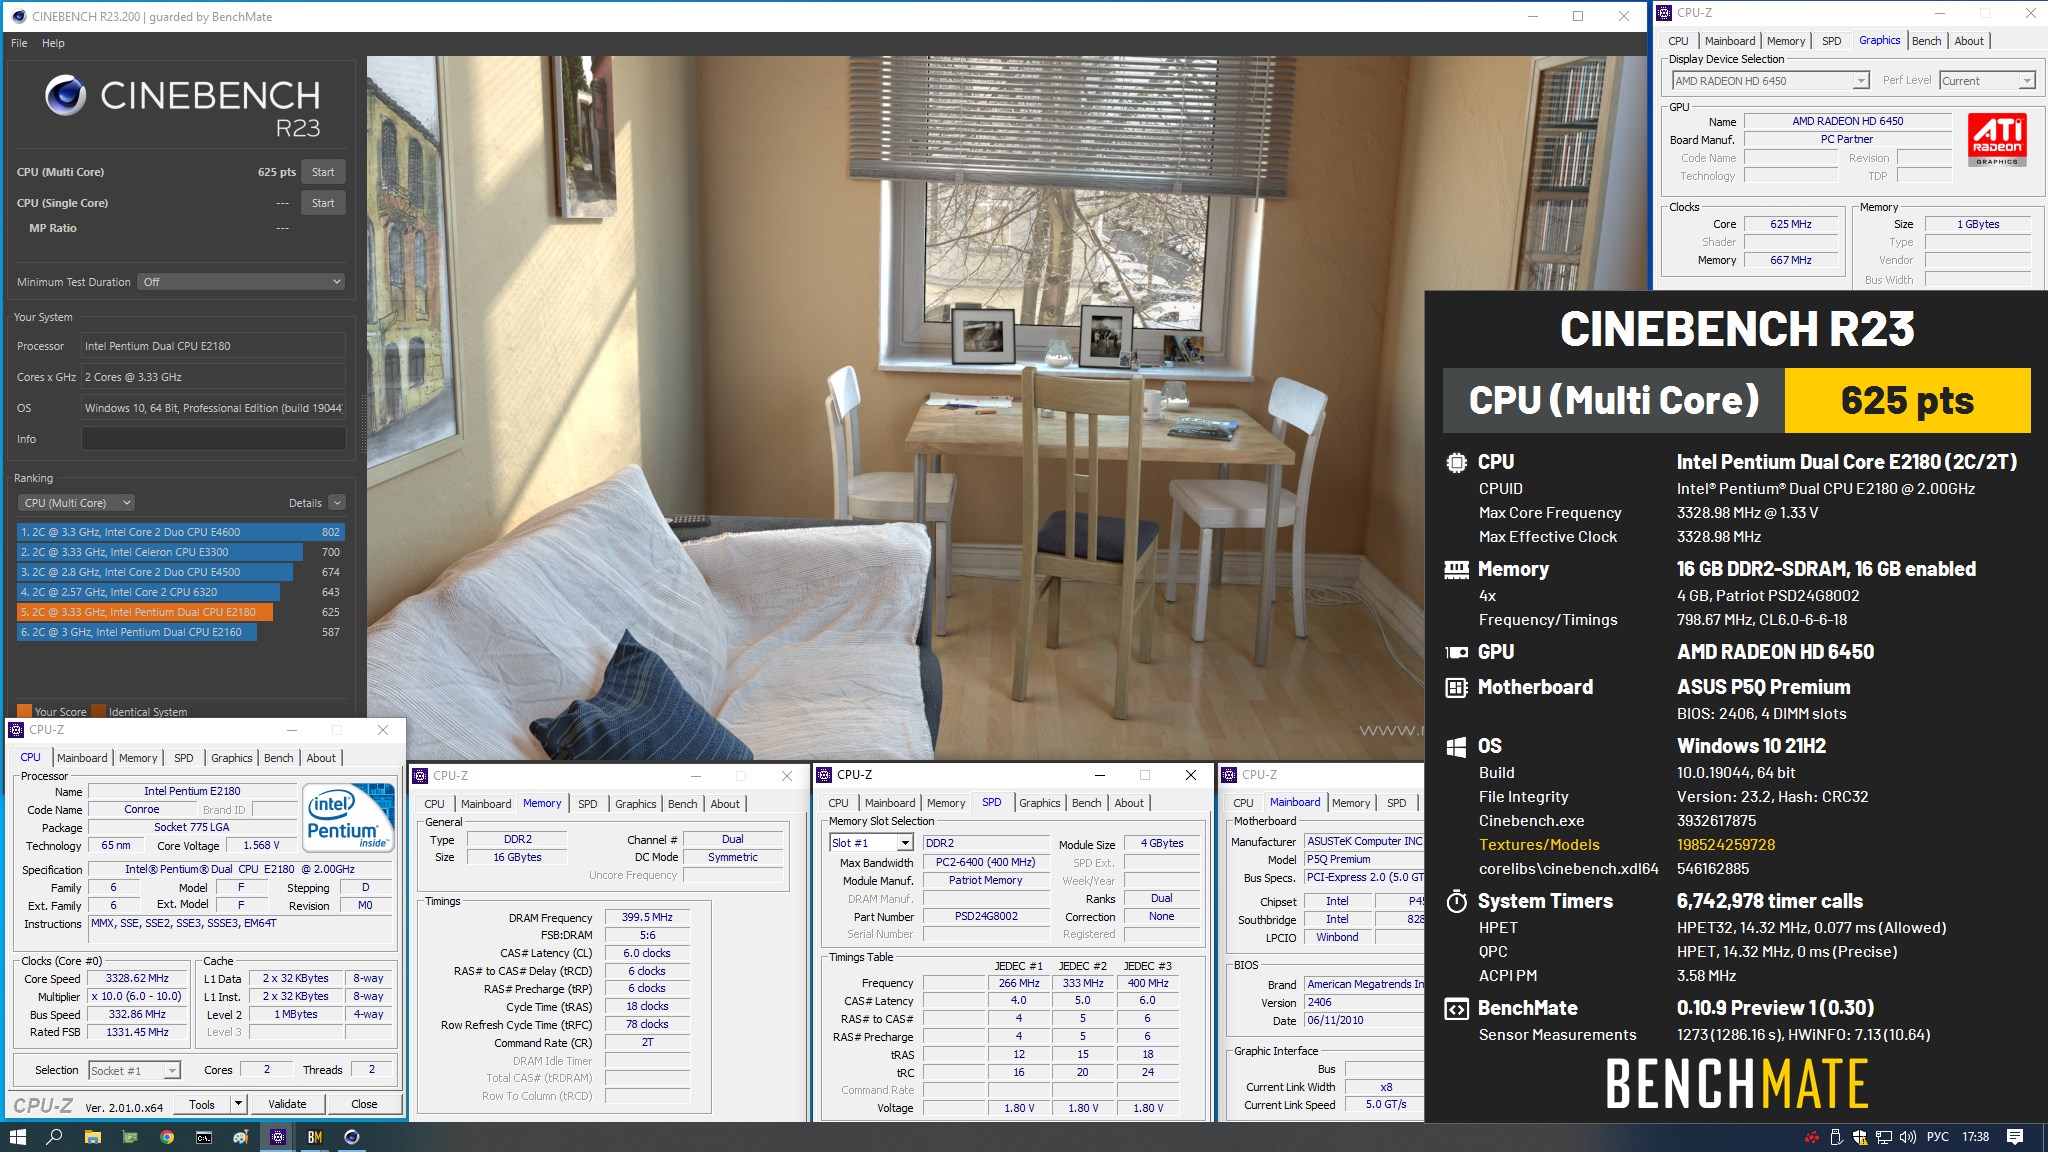The width and height of the screenshot is (2048, 1152).
Task: Click the BenchMate OS Windows icon
Action: (1457, 746)
